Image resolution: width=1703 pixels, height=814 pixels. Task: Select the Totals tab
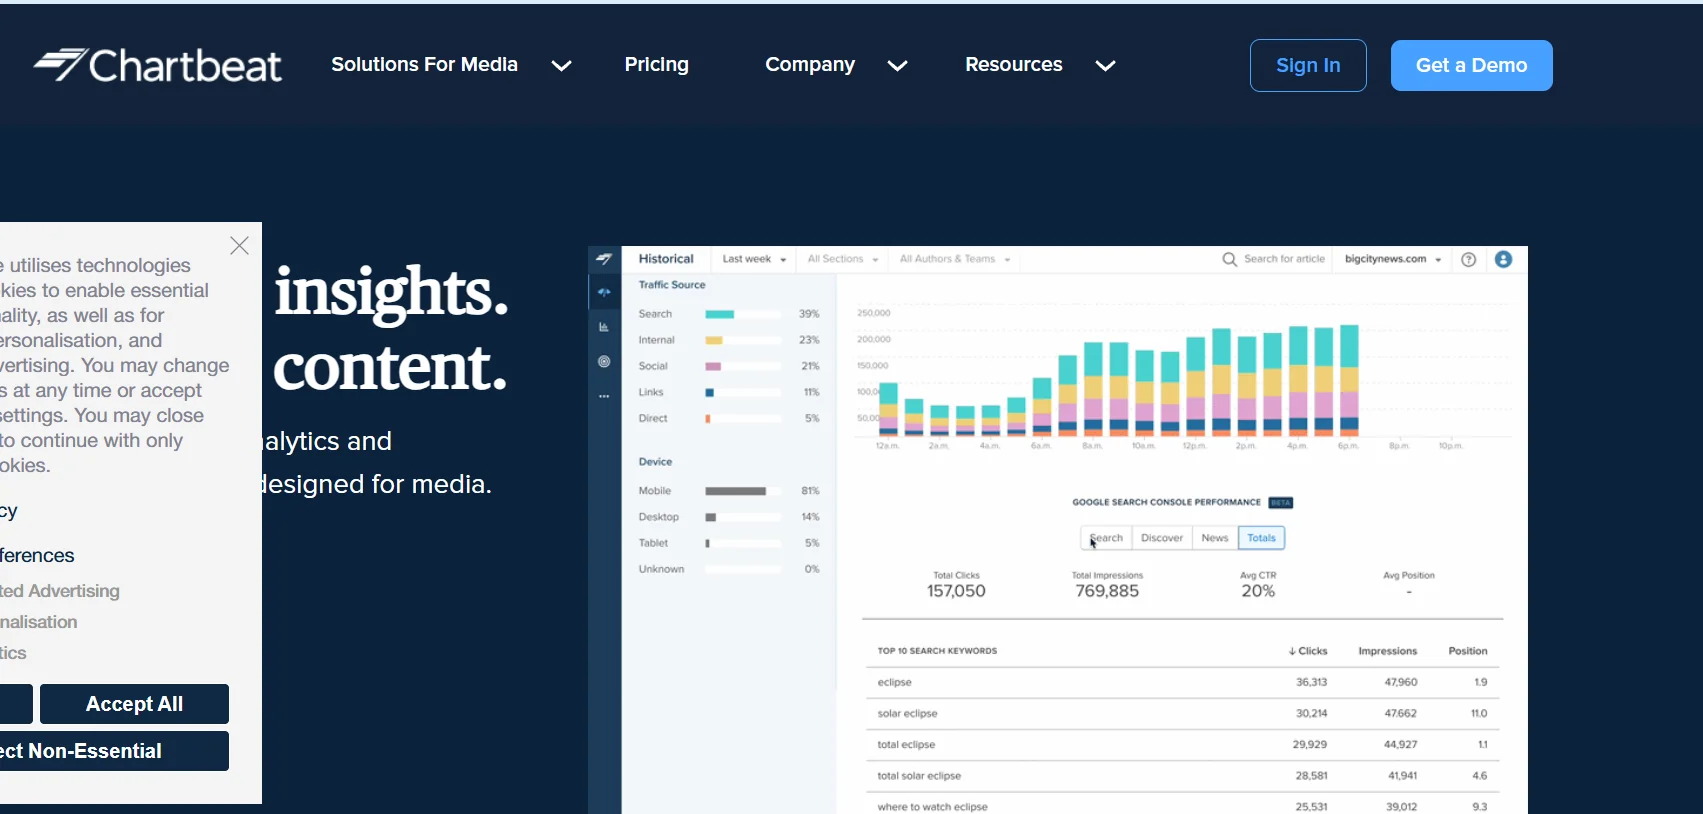(1261, 538)
